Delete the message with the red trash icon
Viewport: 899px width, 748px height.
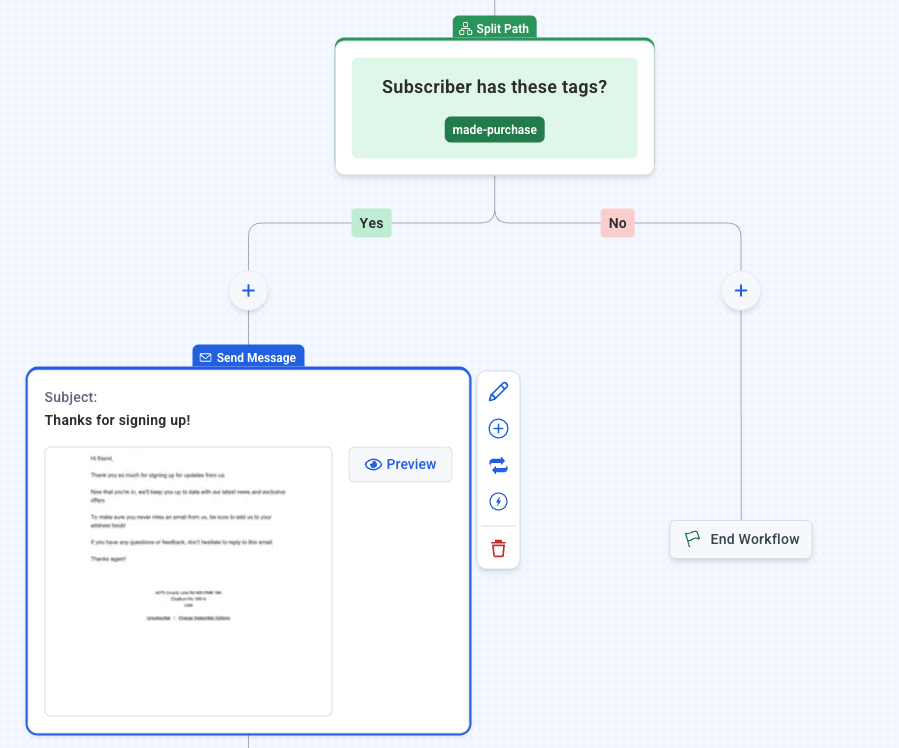point(498,549)
